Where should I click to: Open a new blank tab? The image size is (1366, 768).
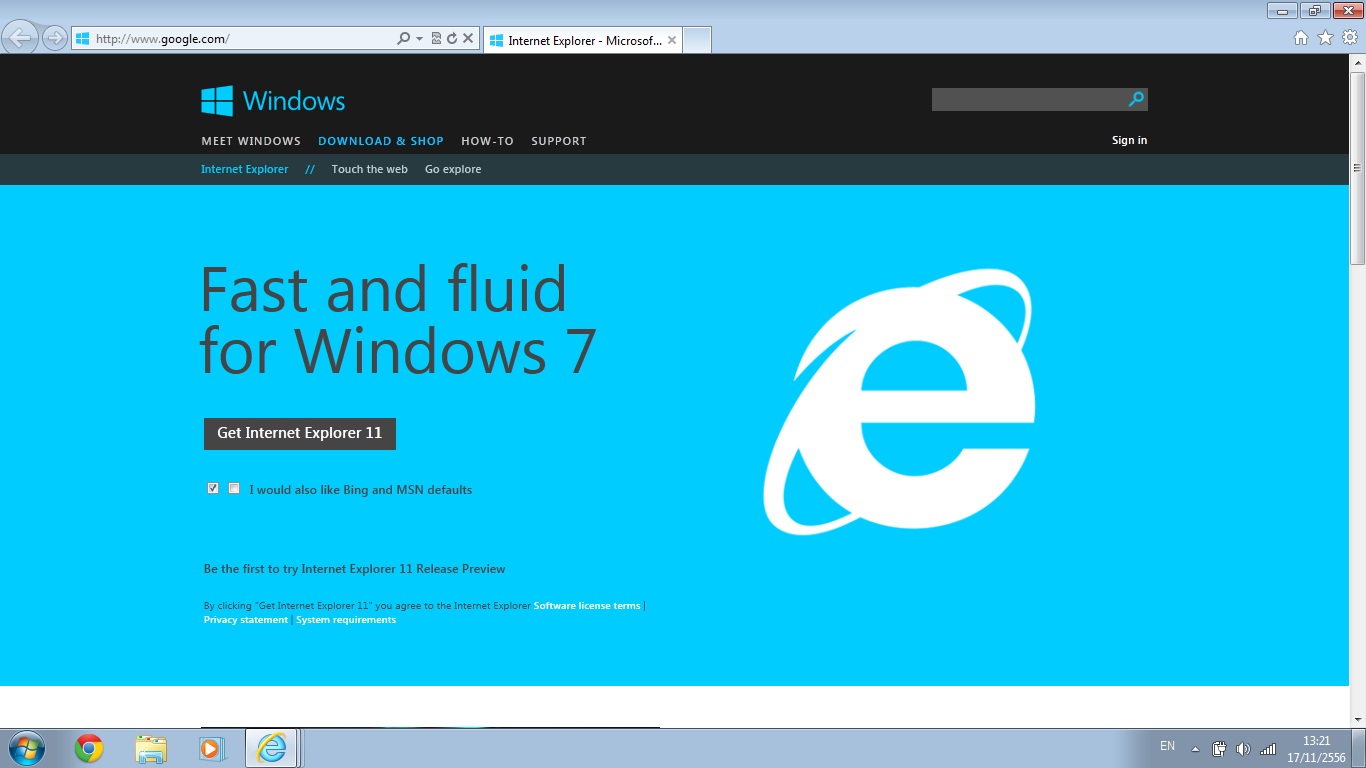tap(697, 41)
